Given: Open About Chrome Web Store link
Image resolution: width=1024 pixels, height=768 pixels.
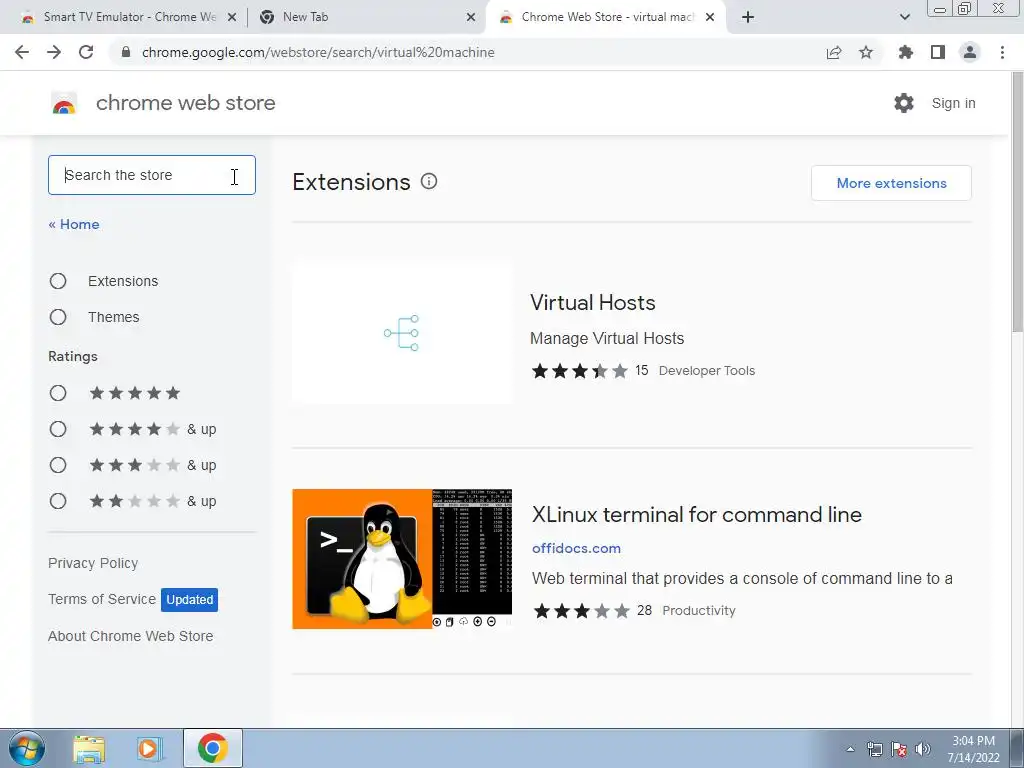Looking at the screenshot, I should pyautogui.click(x=131, y=636).
